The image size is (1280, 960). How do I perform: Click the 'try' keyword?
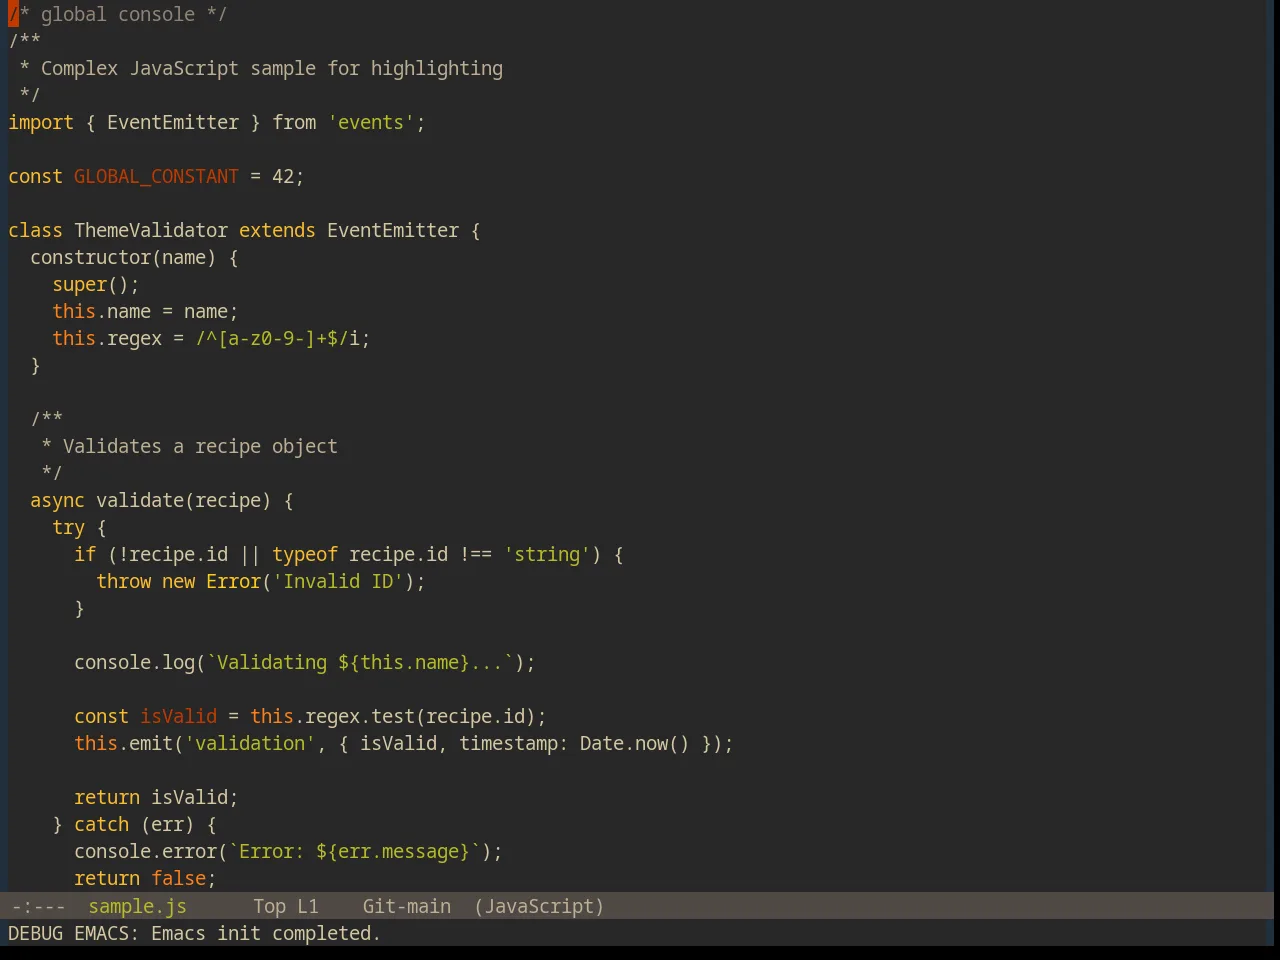68,527
